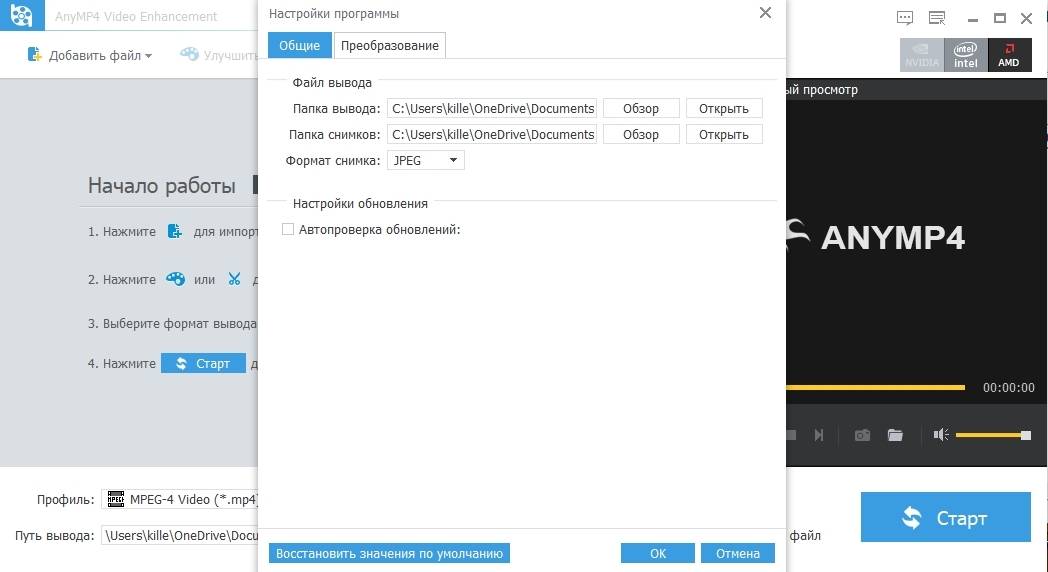
Task: Open the Преобразование tab
Action: tap(390, 45)
